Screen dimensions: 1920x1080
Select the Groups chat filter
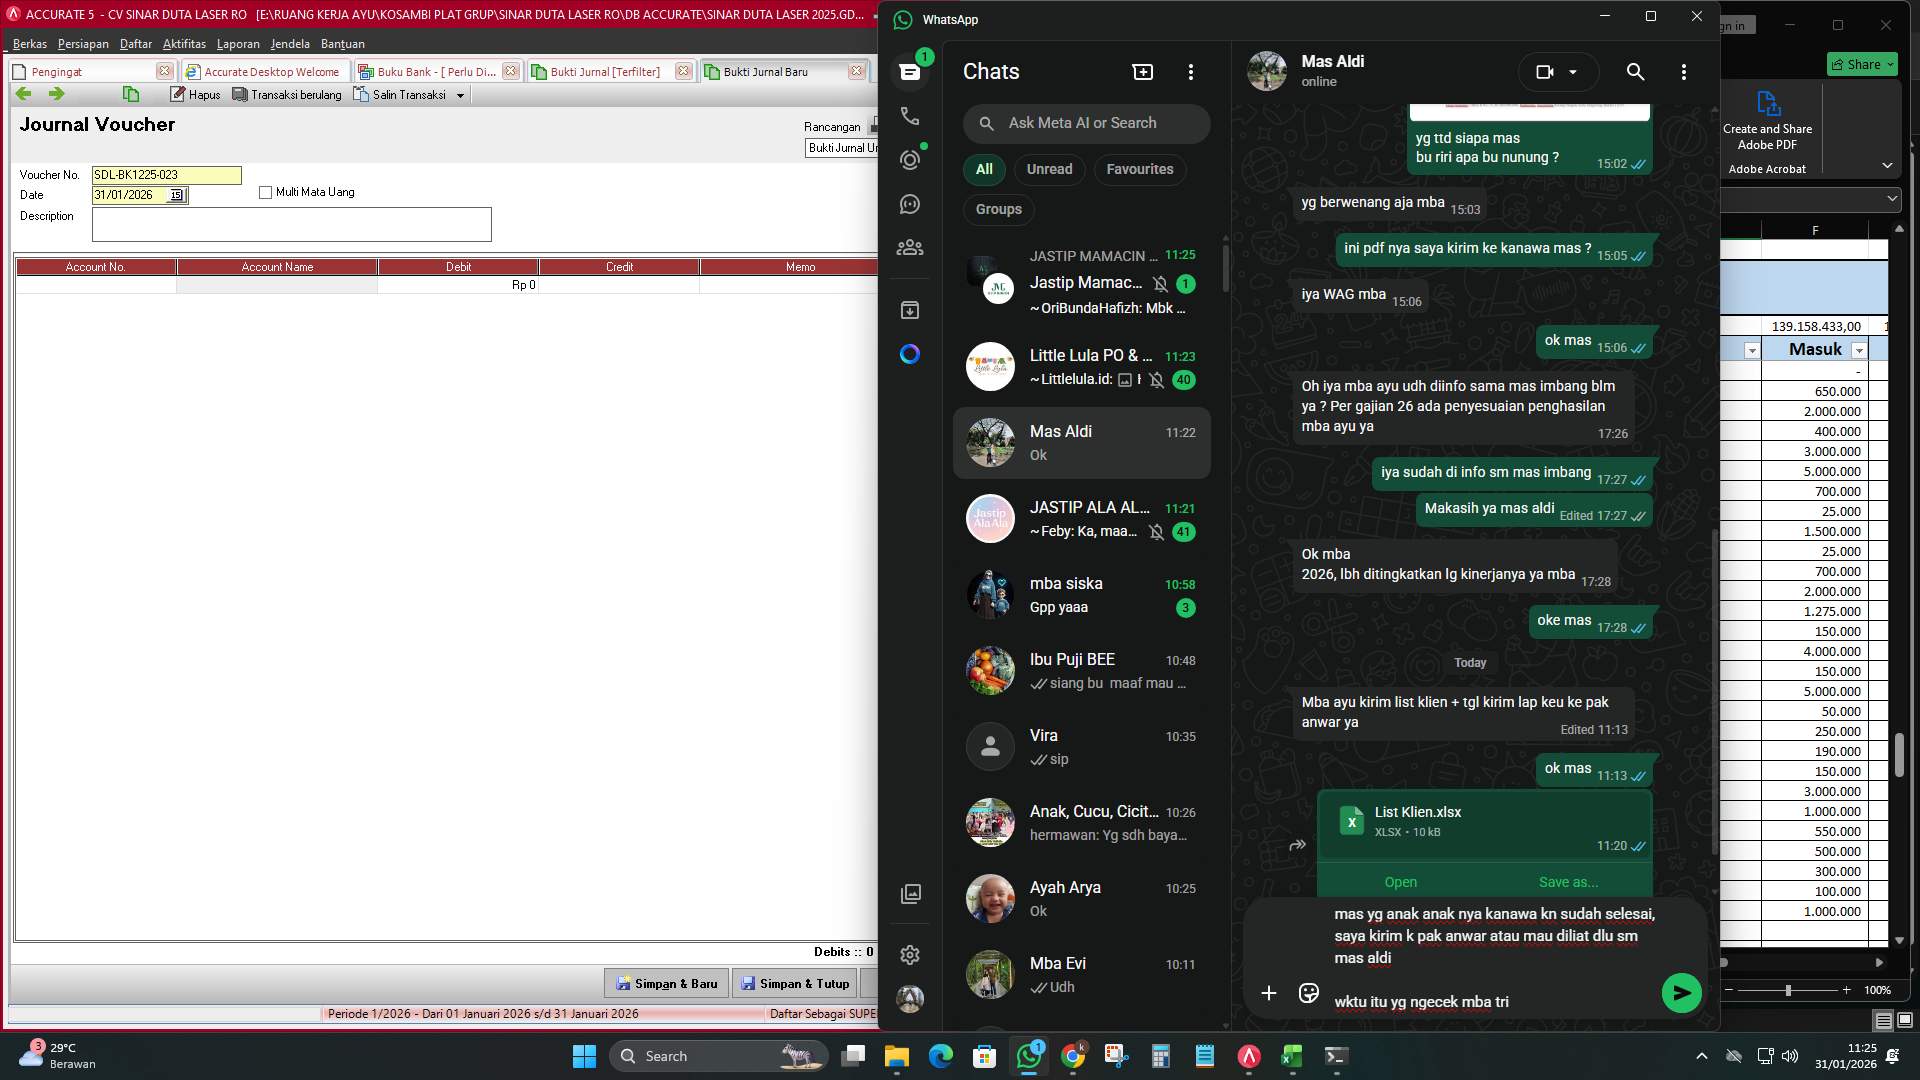click(x=997, y=209)
